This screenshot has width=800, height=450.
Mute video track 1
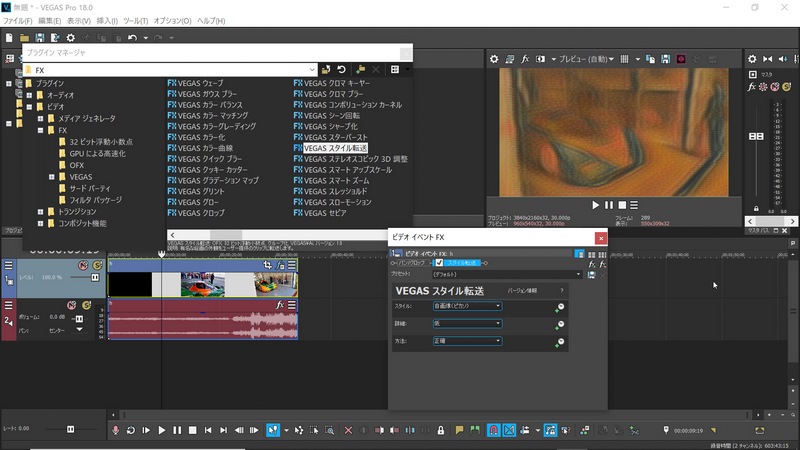pos(83,265)
